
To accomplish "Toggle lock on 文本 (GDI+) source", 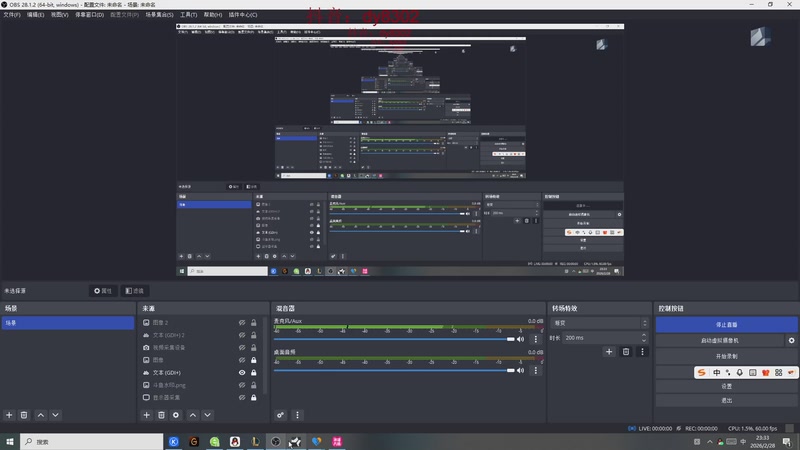I will [254, 372].
